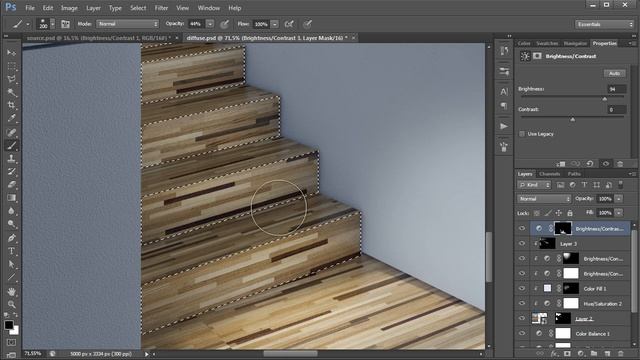Select the Healing Brush tool
Viewport: 640px width, 360px height.
(11, 132)
